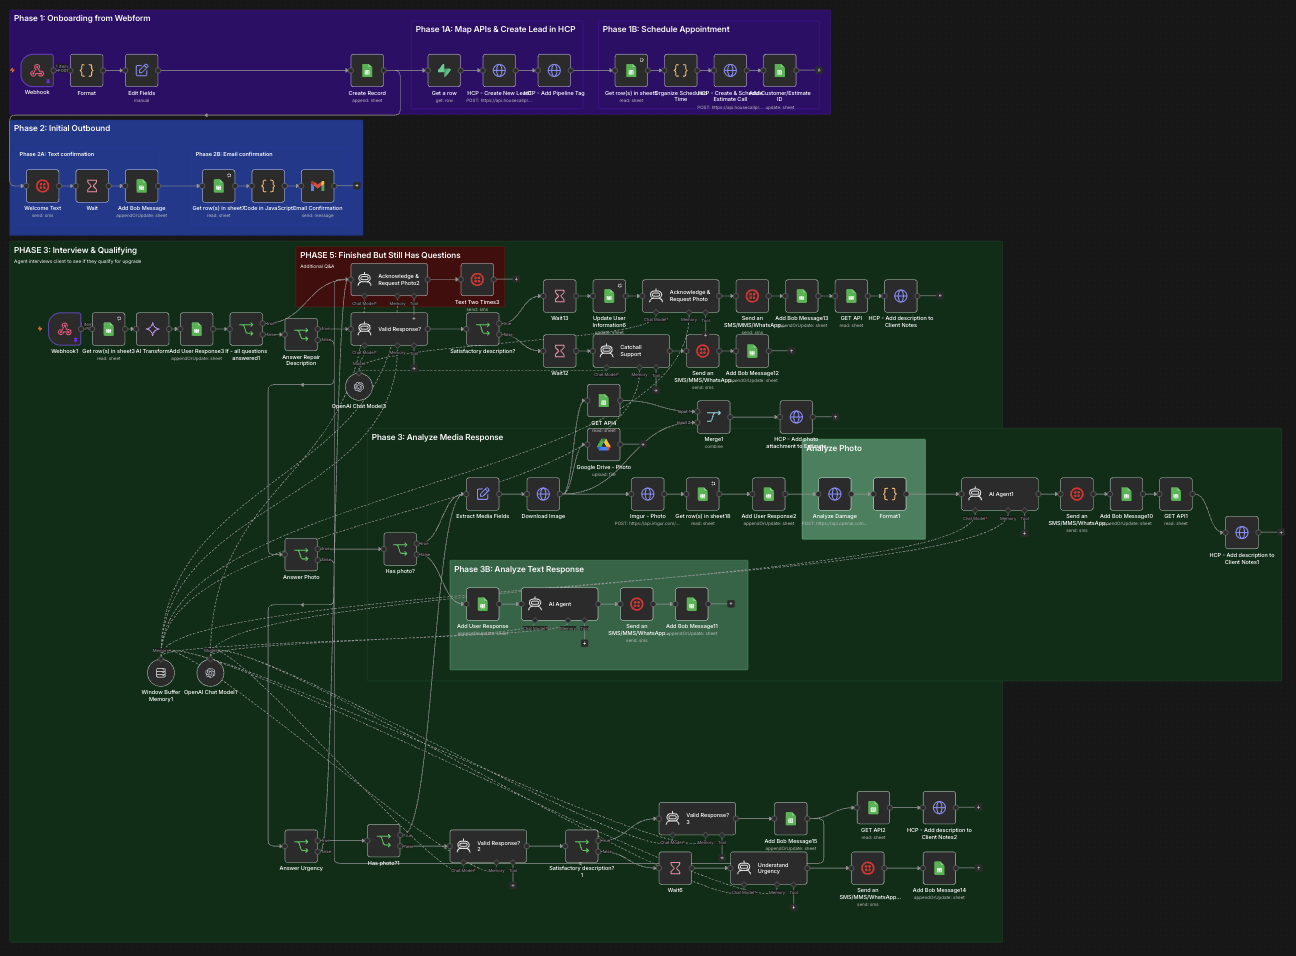Open the Answer Photo switch node

point(301,555)
